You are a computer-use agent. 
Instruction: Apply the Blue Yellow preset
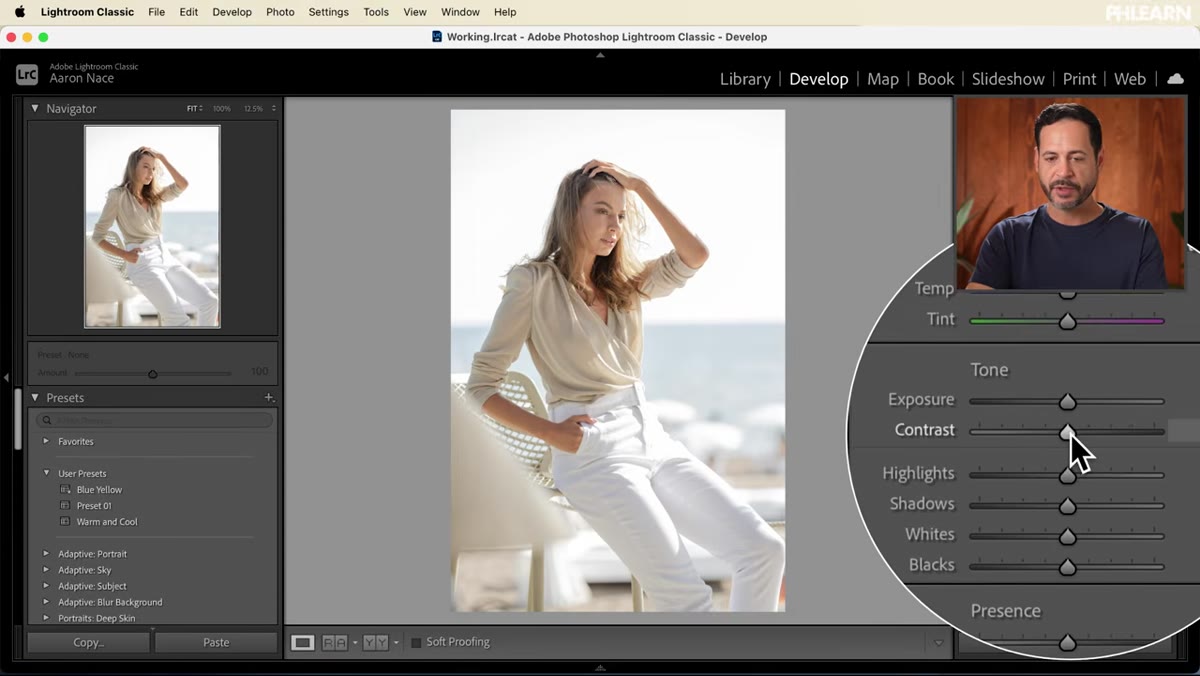coord(99,490)
